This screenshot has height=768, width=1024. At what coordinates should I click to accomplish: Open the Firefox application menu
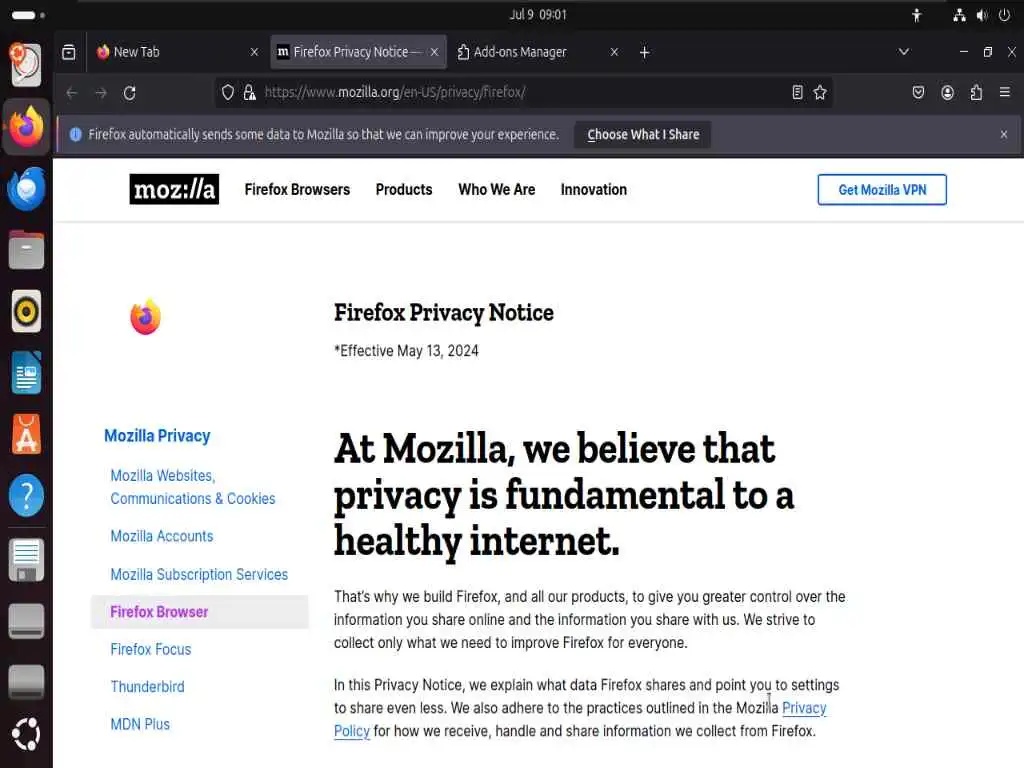click(x=1005, y=93)
